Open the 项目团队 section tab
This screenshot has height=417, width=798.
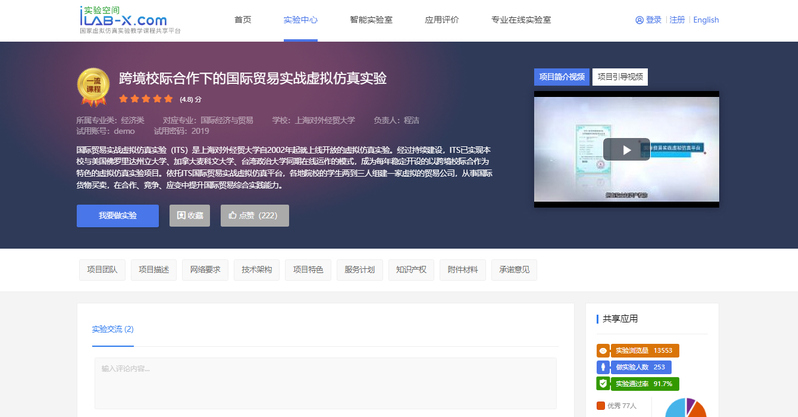click(102, 269)
